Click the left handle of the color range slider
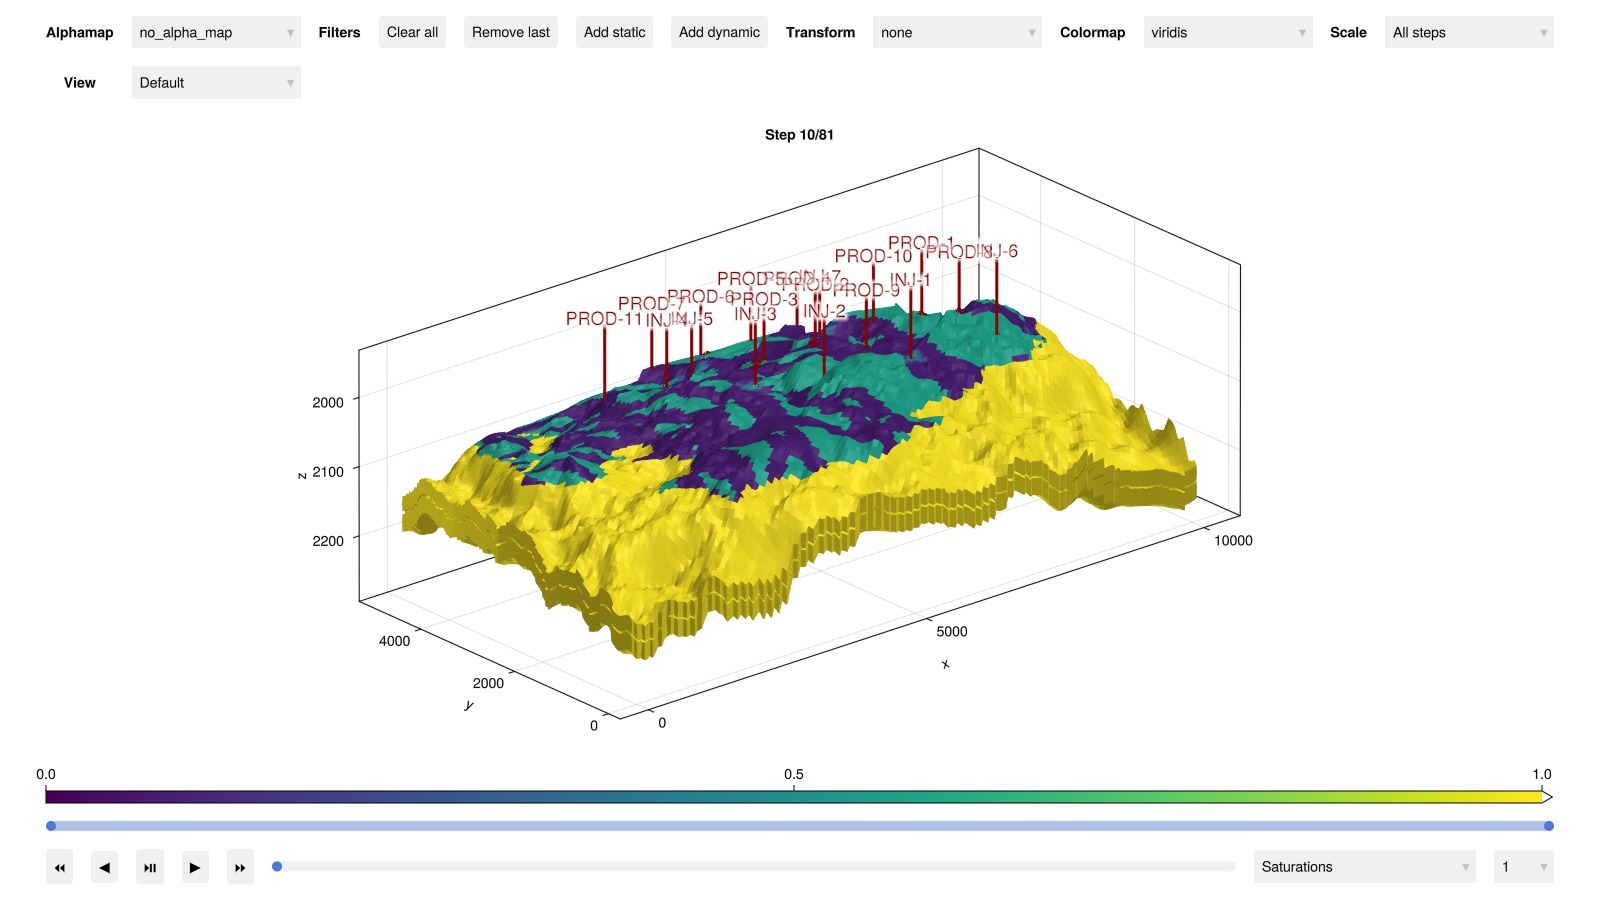1600x900 pixels. [x=51, y=826]
